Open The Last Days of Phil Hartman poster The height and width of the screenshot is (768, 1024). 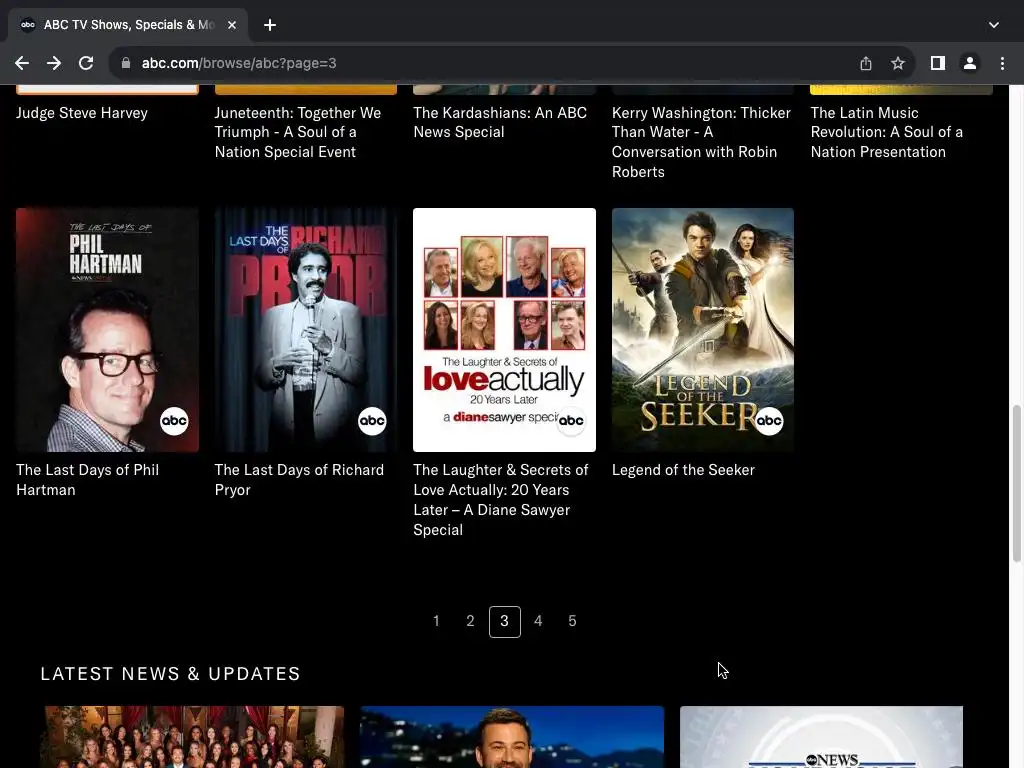coord(107,330)
